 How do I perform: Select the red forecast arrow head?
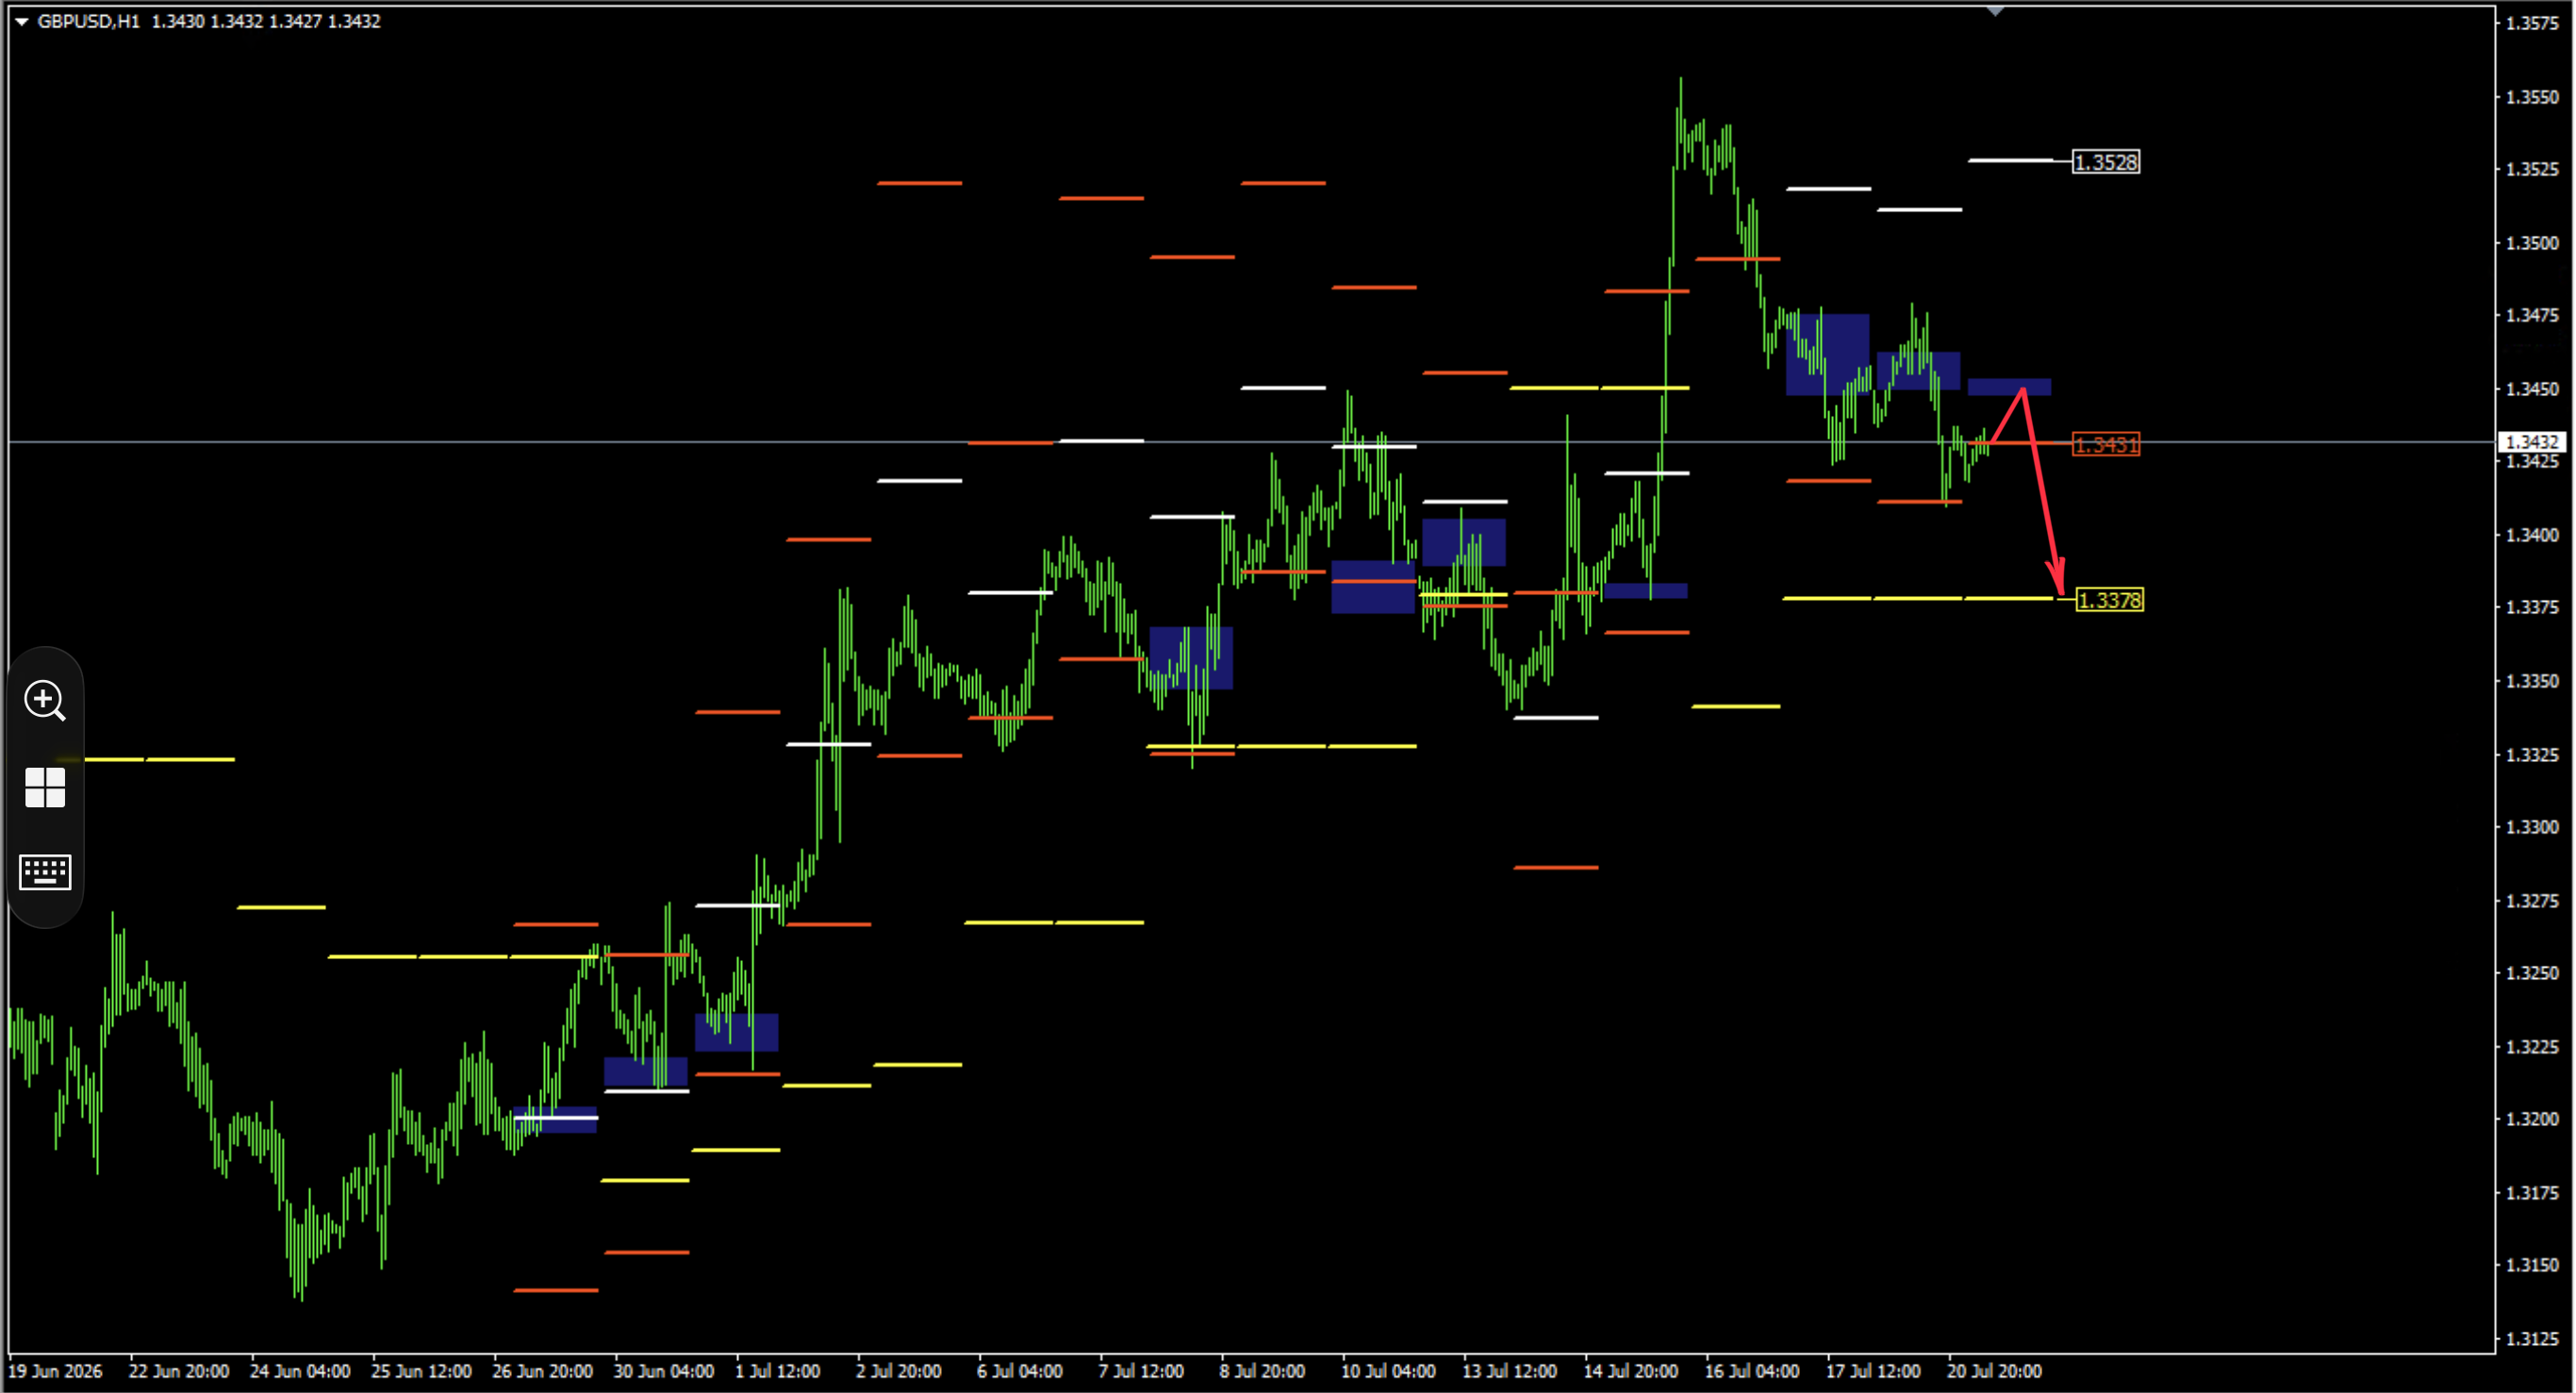(2056, 580)
